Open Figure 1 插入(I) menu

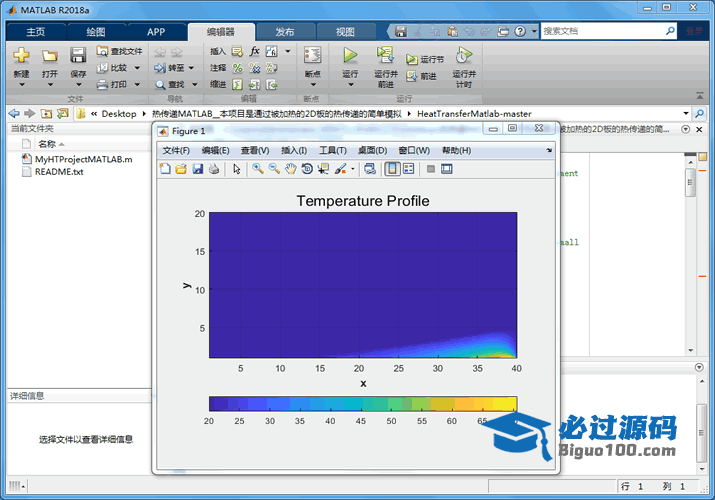[294, 150]
